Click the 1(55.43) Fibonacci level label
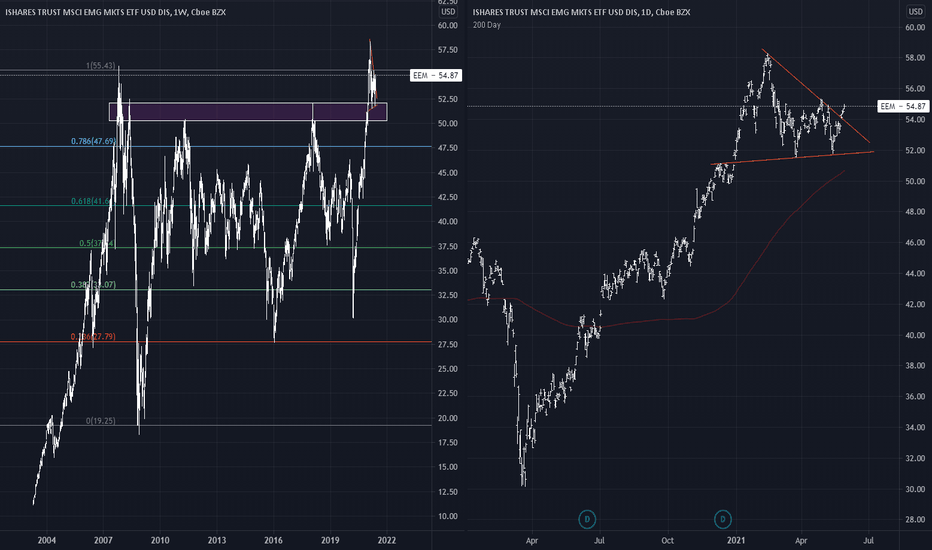 [100, 65]
